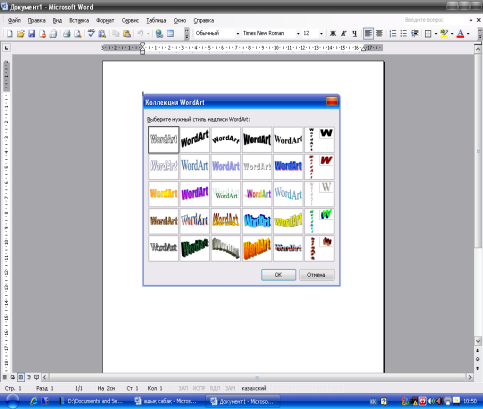483x409 pixels.
Task: Open the Правка menu
Action: 37,20
